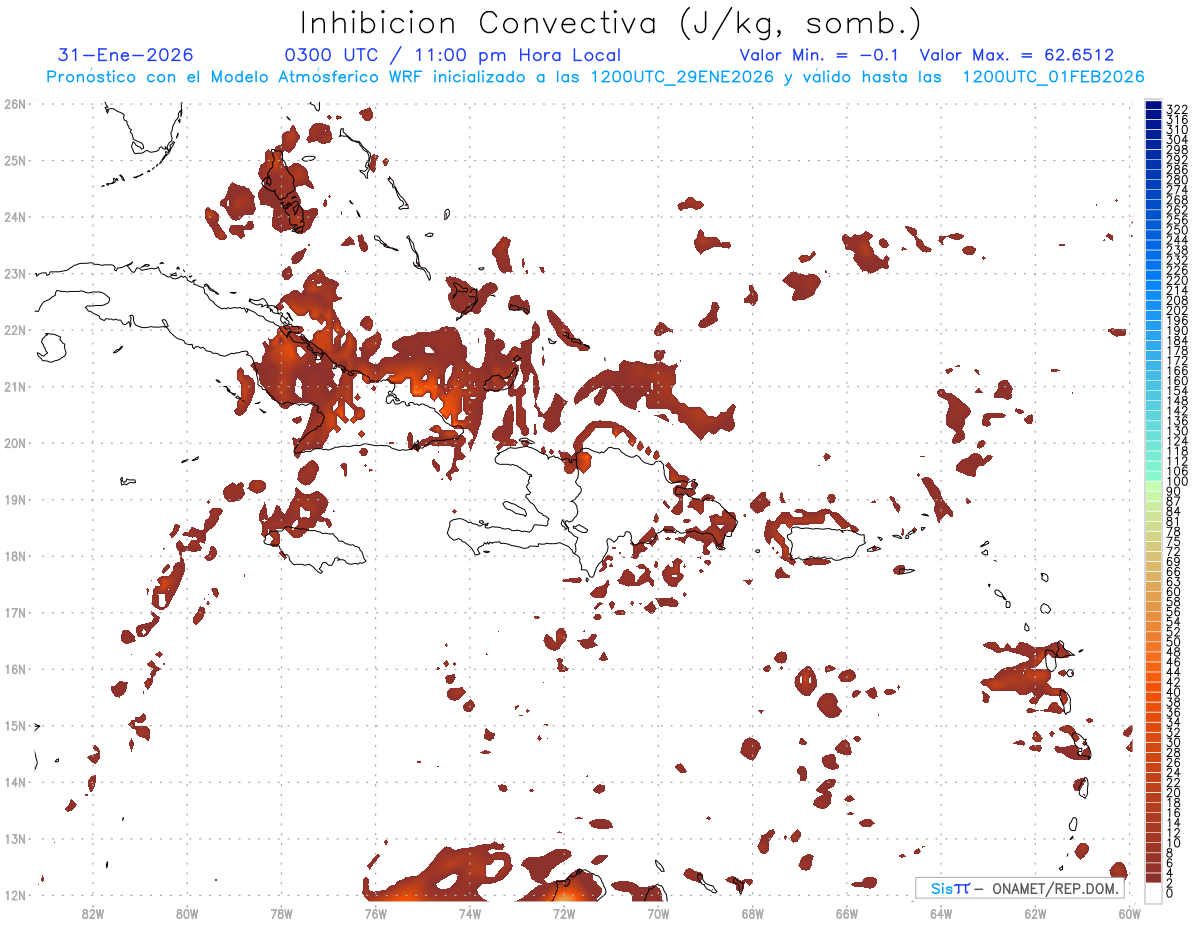Click the "15N" latitude label
Screen dimensions: 1200x927
pos(14,725)
